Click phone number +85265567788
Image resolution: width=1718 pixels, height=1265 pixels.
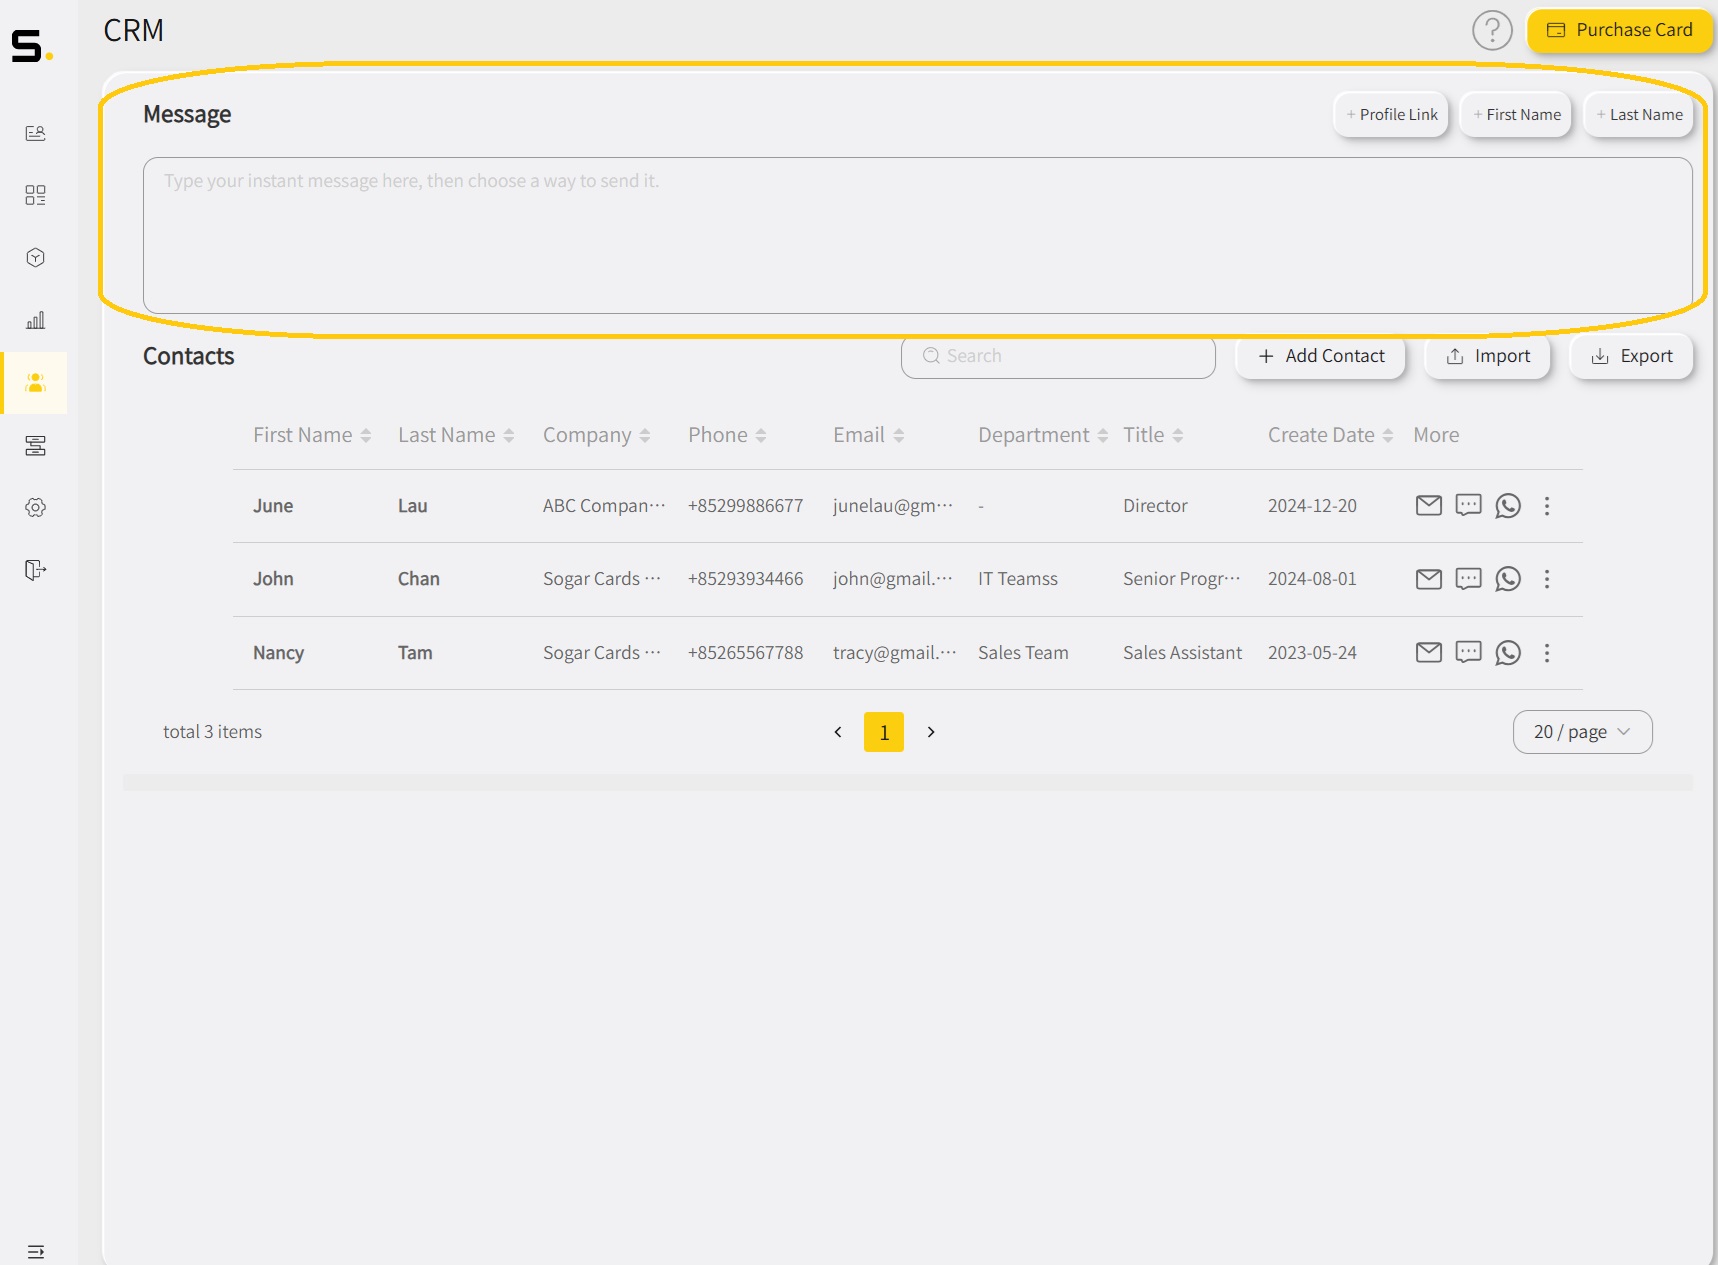point(745,653)
